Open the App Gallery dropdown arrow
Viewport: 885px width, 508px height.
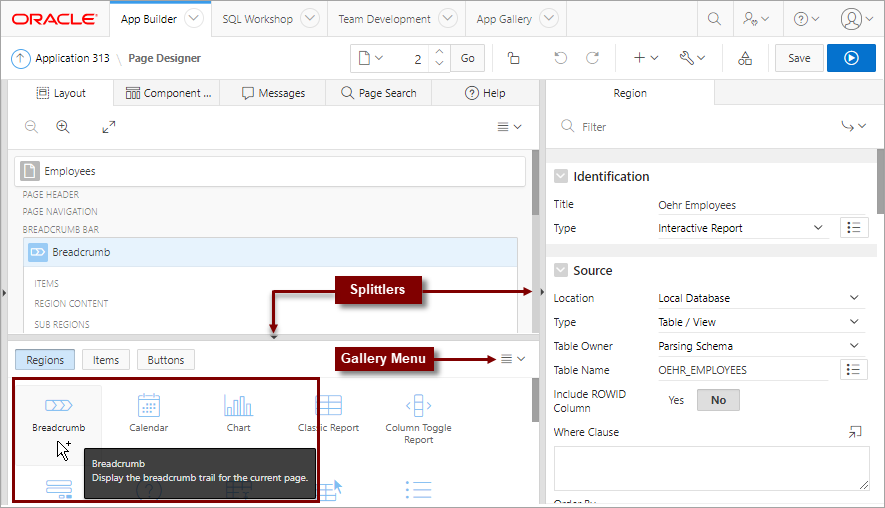[x=549, y=19]
